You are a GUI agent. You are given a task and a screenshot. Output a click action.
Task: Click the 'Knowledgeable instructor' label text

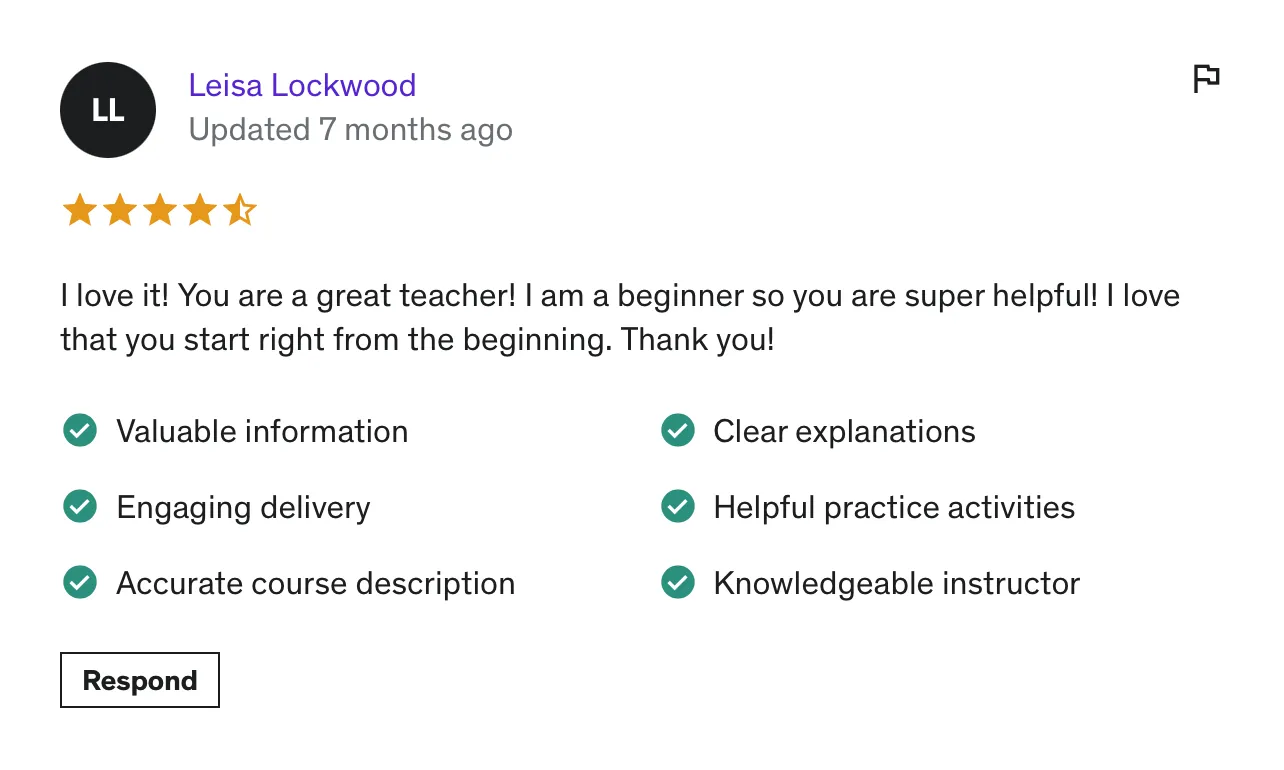(896, 583)
